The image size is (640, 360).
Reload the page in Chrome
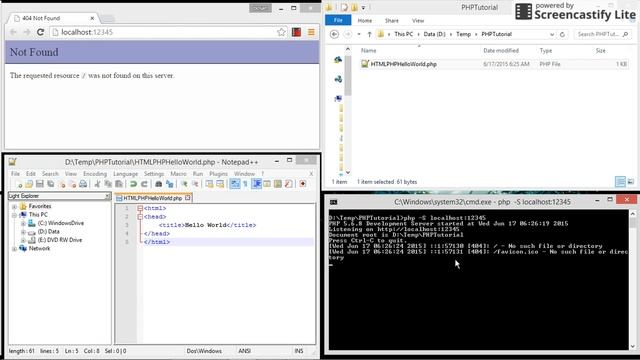click(40, 32)
